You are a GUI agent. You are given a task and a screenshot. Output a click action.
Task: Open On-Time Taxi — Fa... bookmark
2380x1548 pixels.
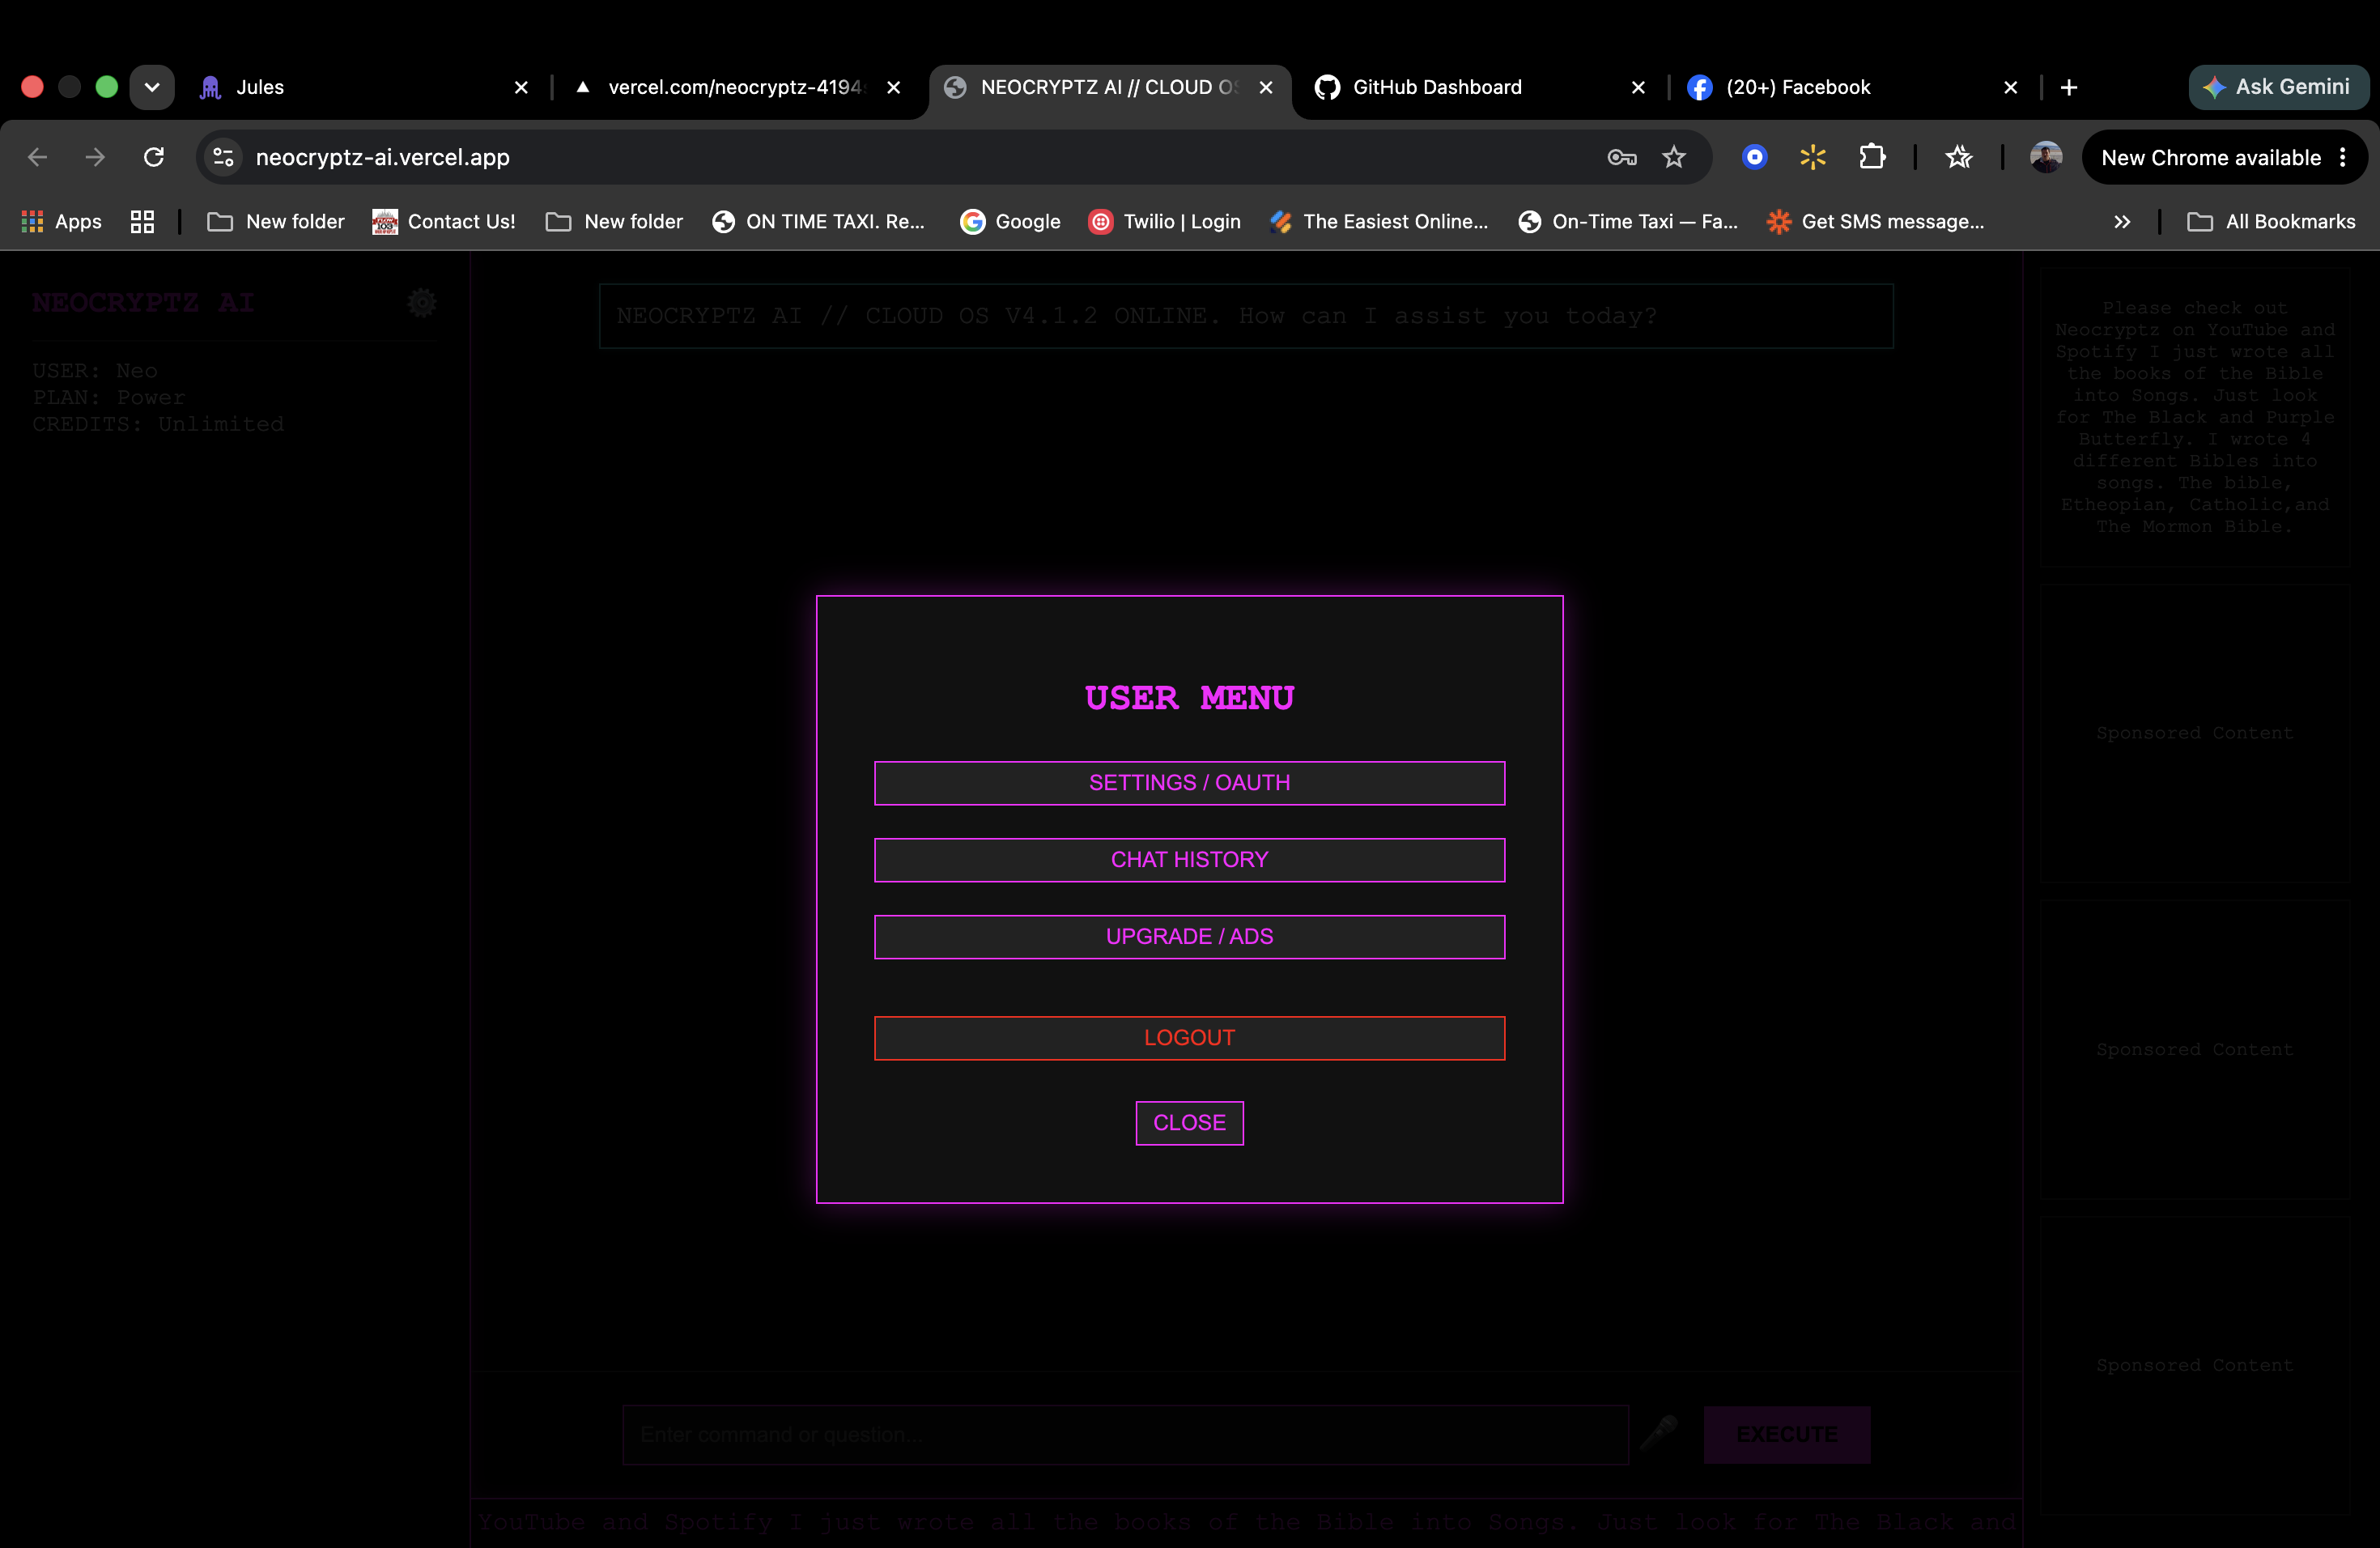click(1628, 222)
